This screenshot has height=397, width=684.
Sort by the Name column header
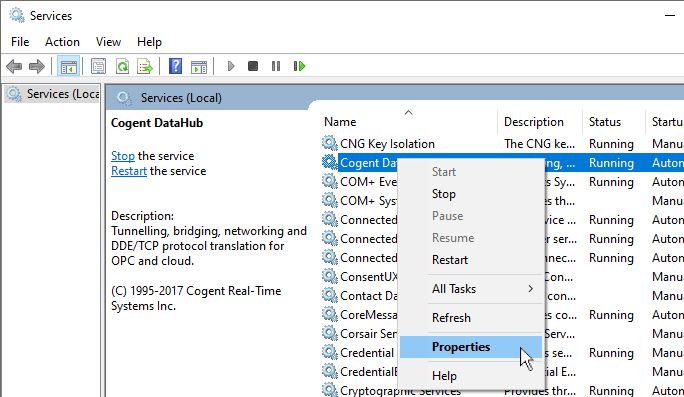[x=409, y=122]
